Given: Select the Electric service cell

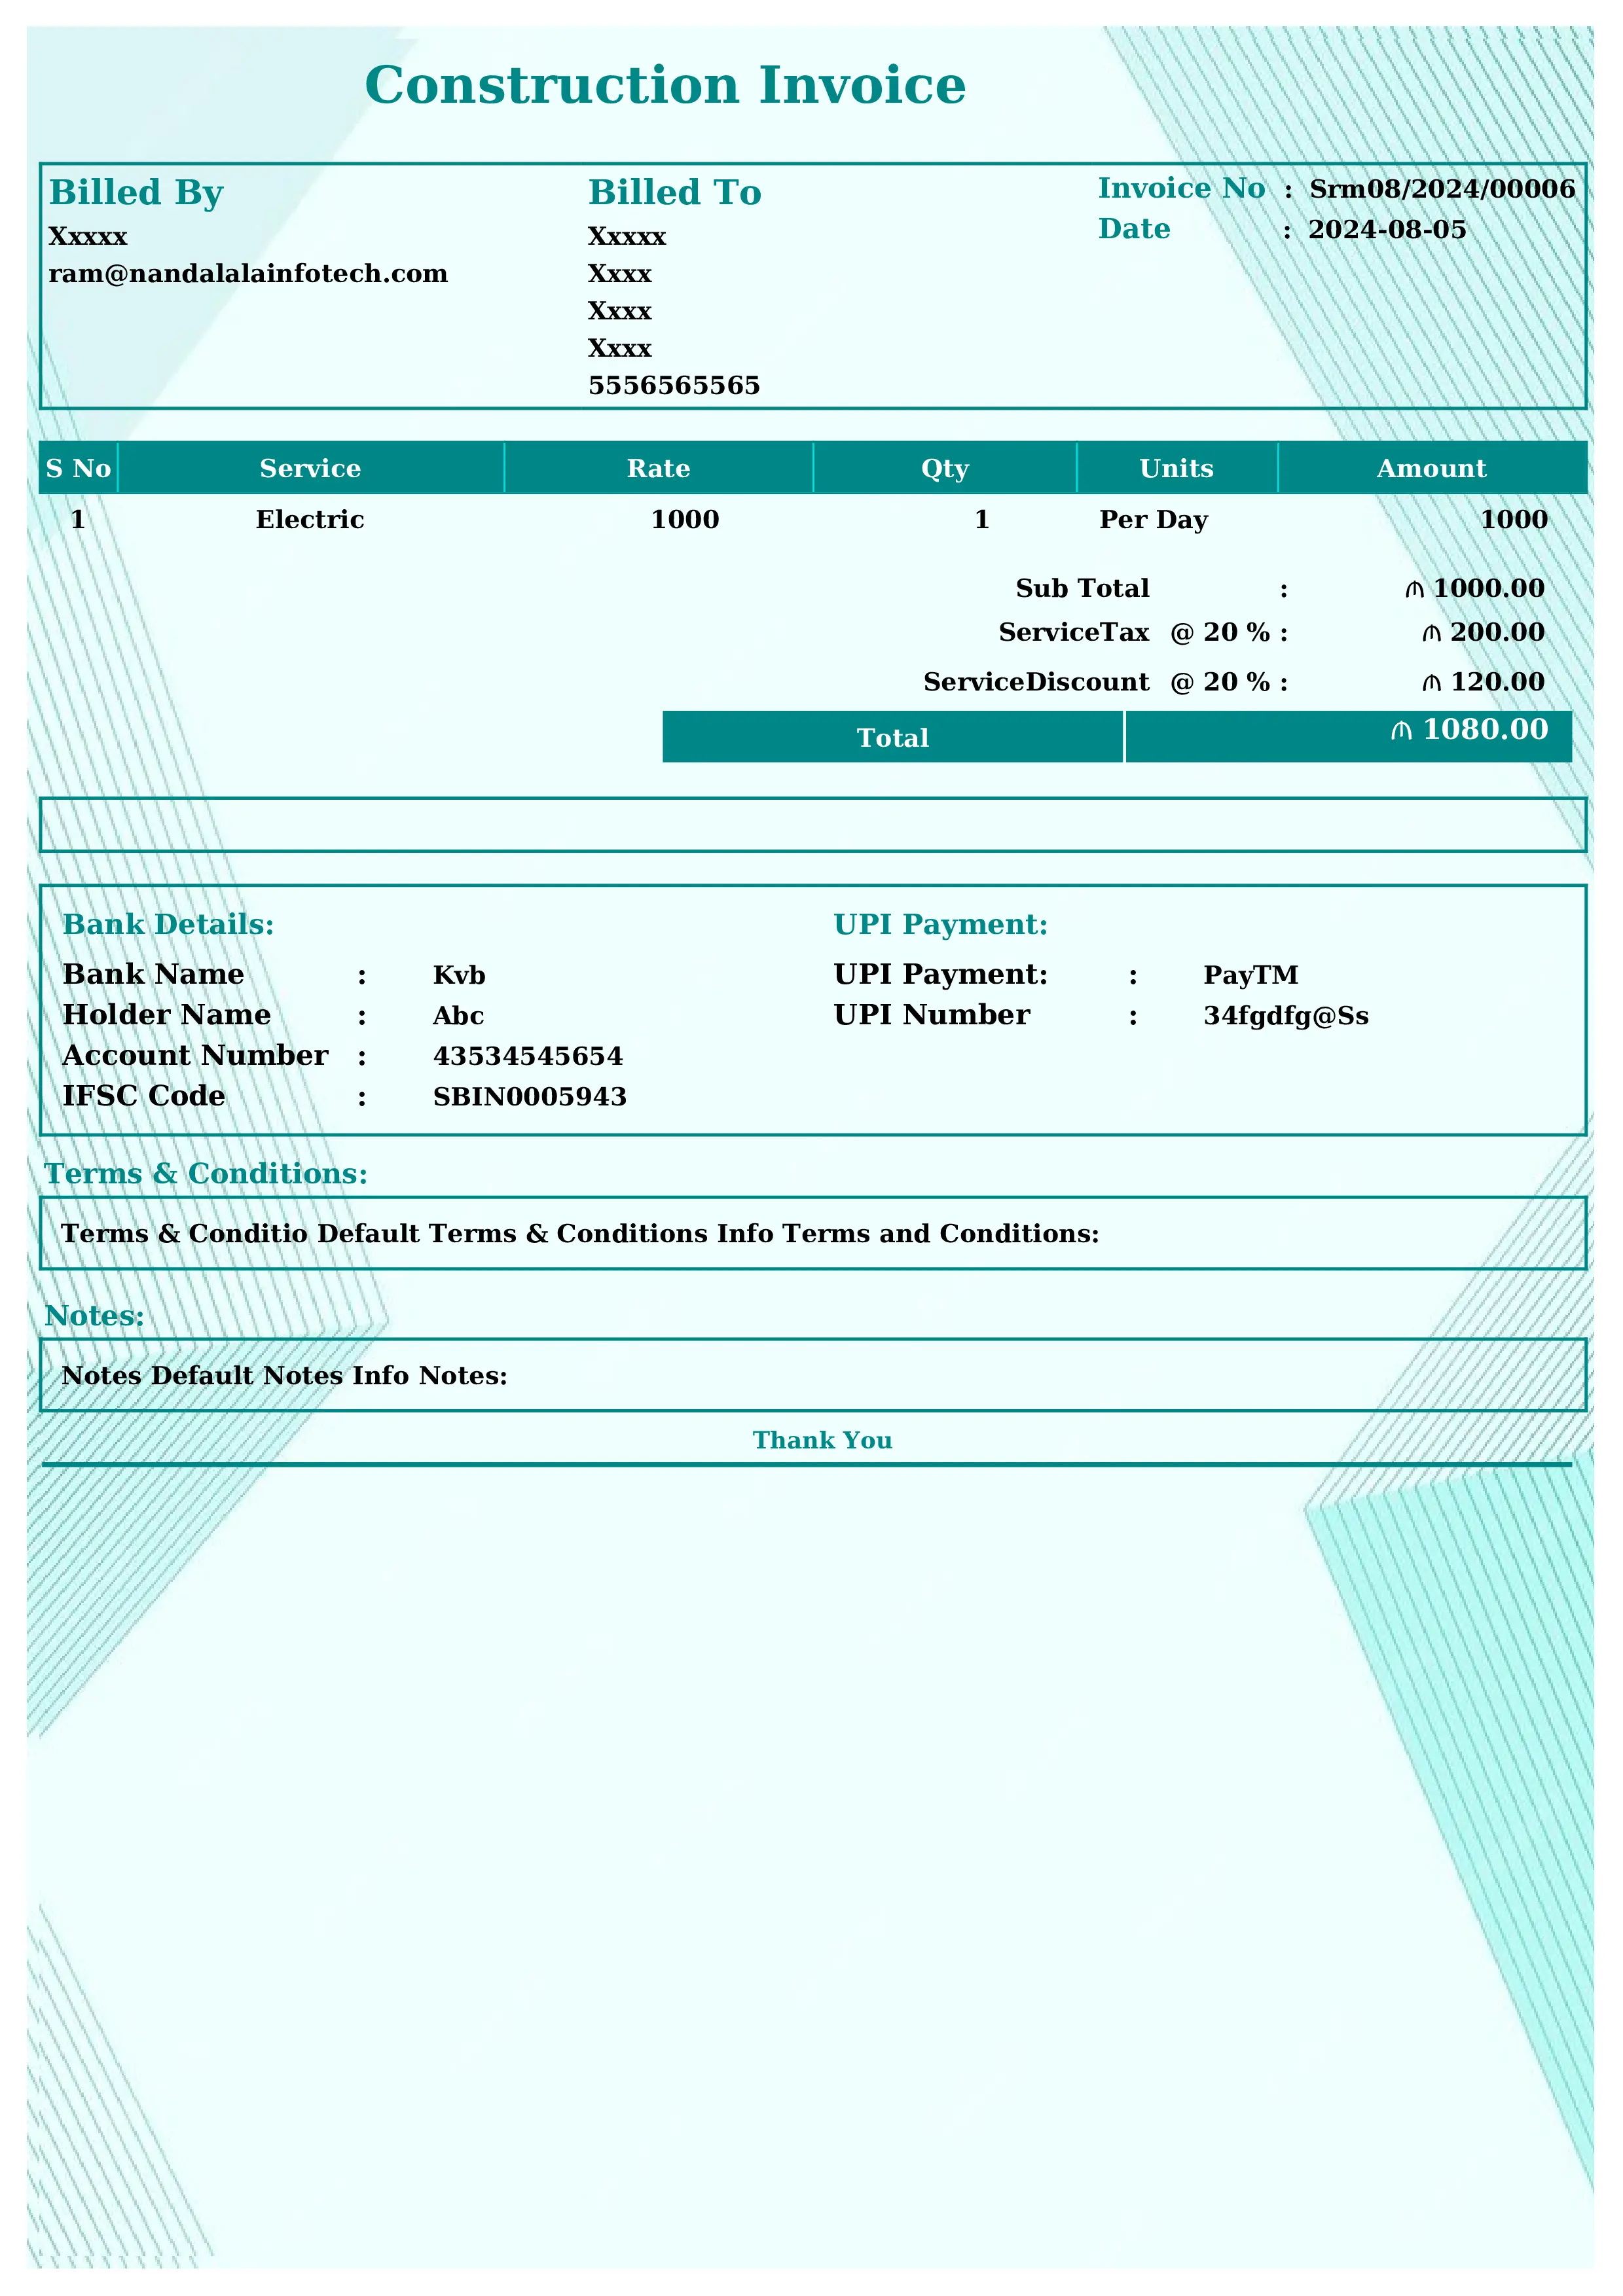Looking at the screenshot, I should coord(310,520).
